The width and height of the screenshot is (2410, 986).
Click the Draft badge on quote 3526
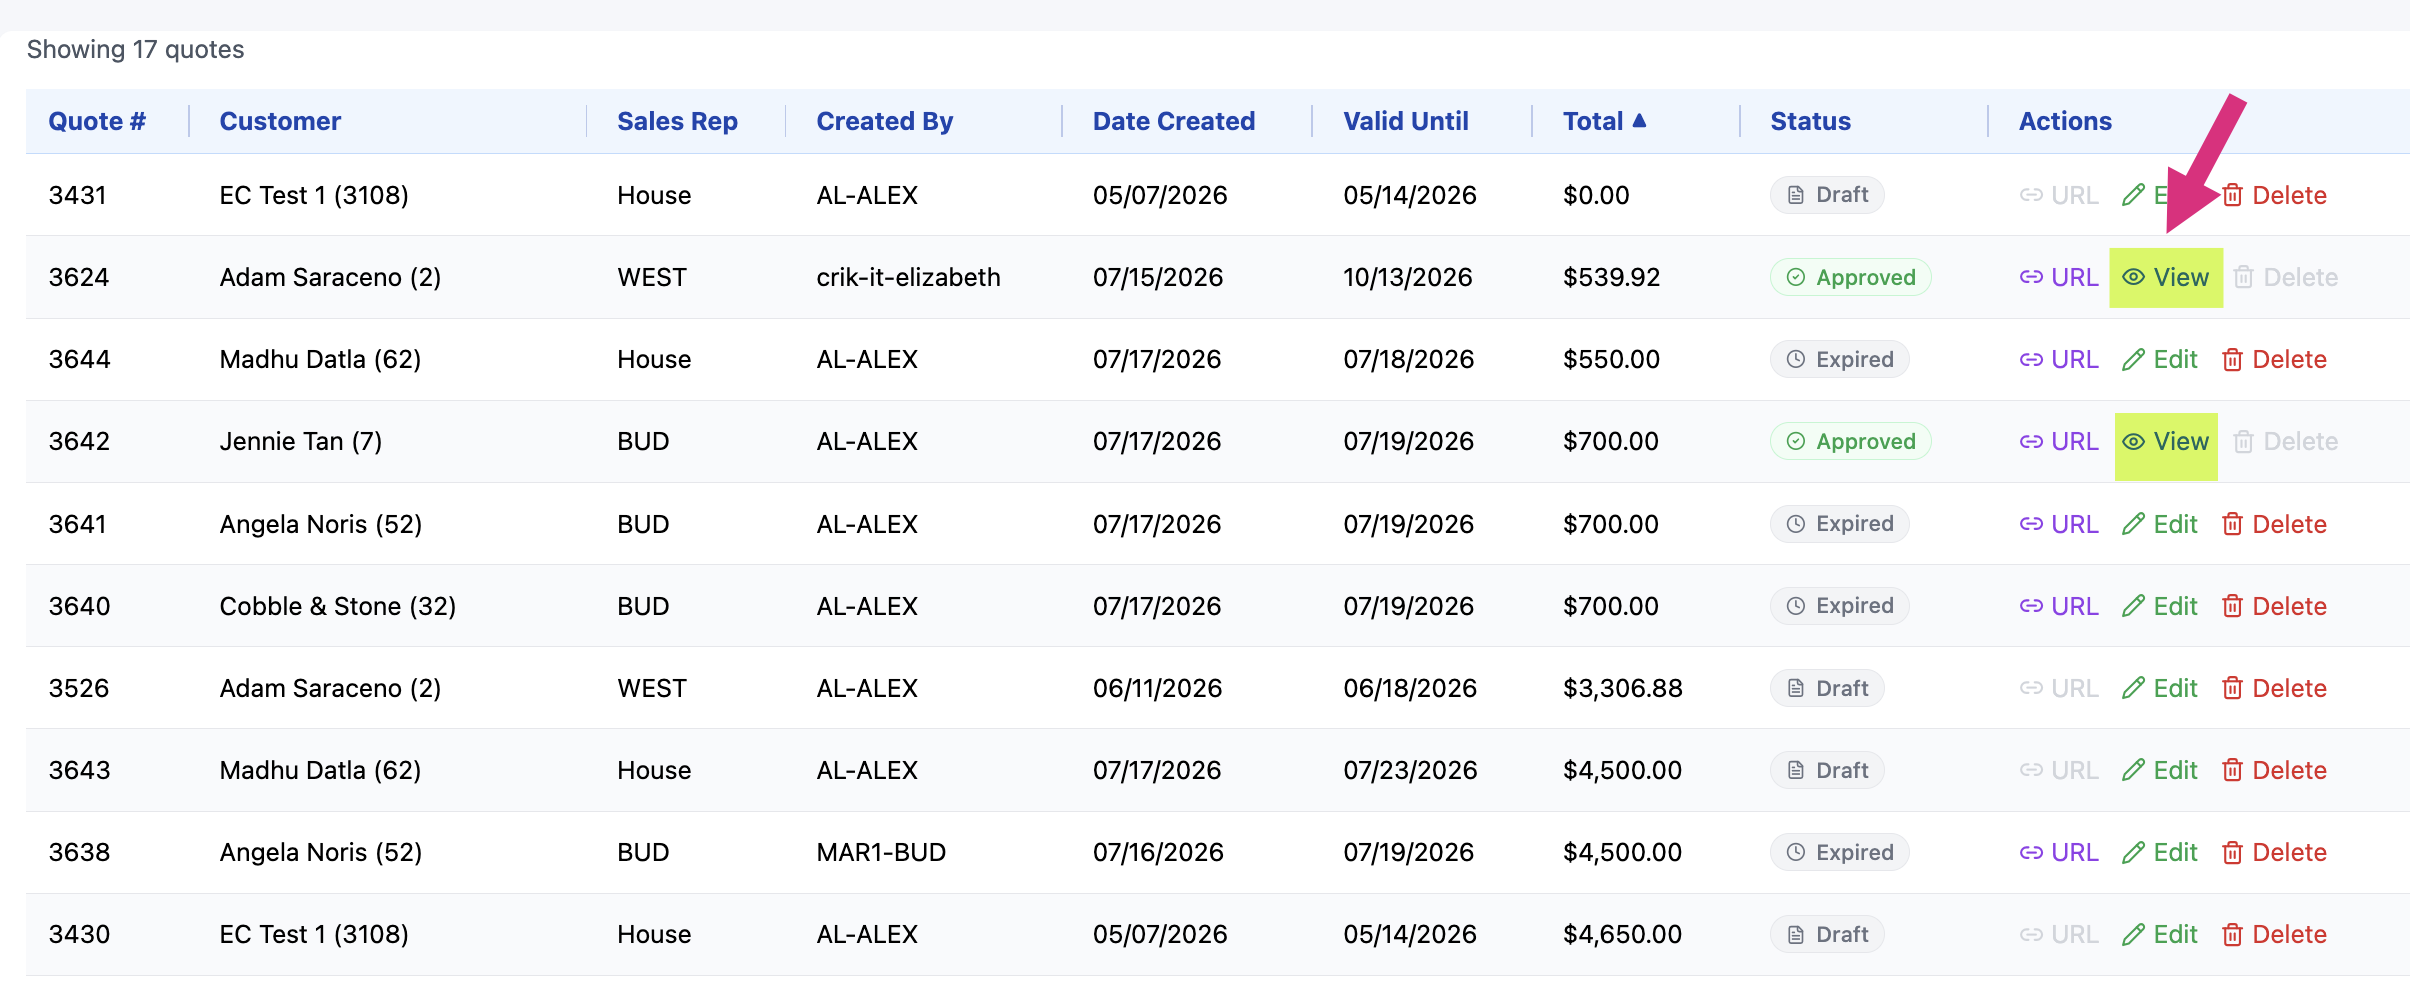point(1827,688)
